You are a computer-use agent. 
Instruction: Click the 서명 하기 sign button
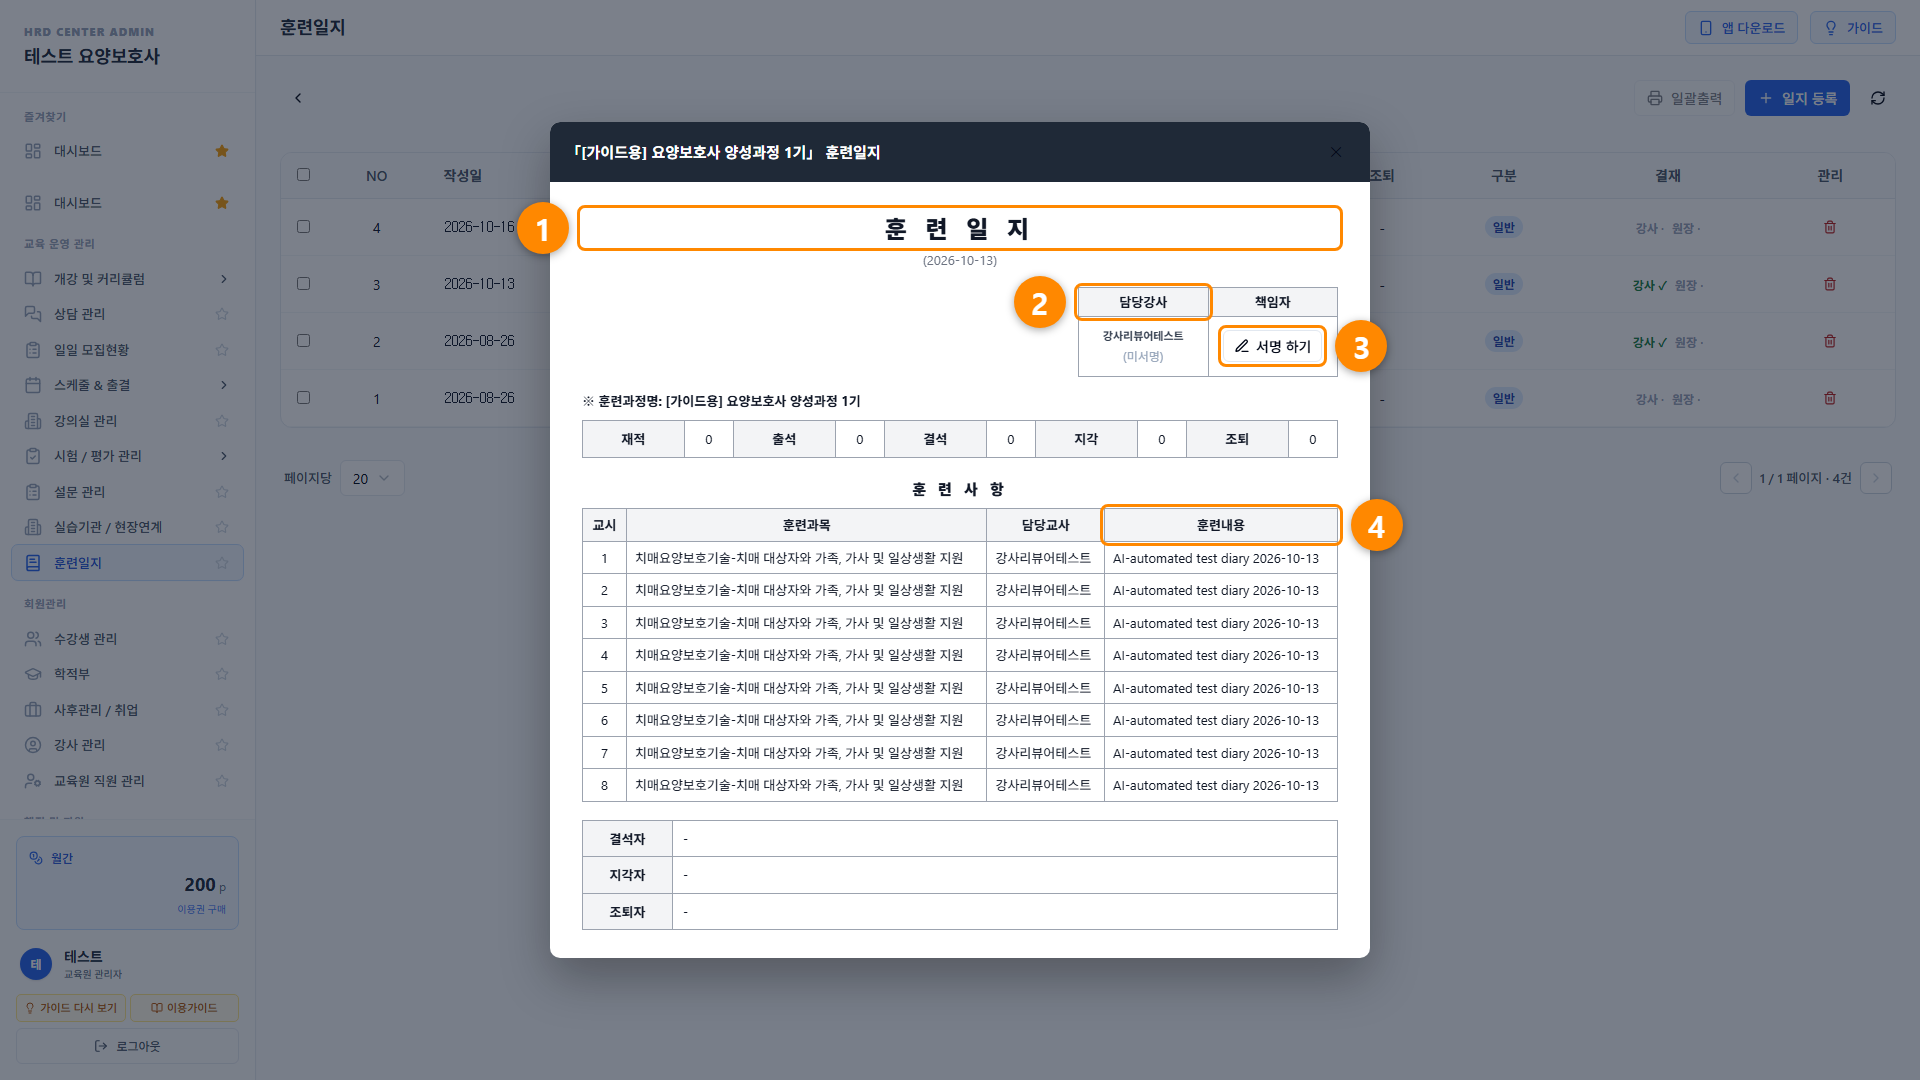pos(1272,346)
